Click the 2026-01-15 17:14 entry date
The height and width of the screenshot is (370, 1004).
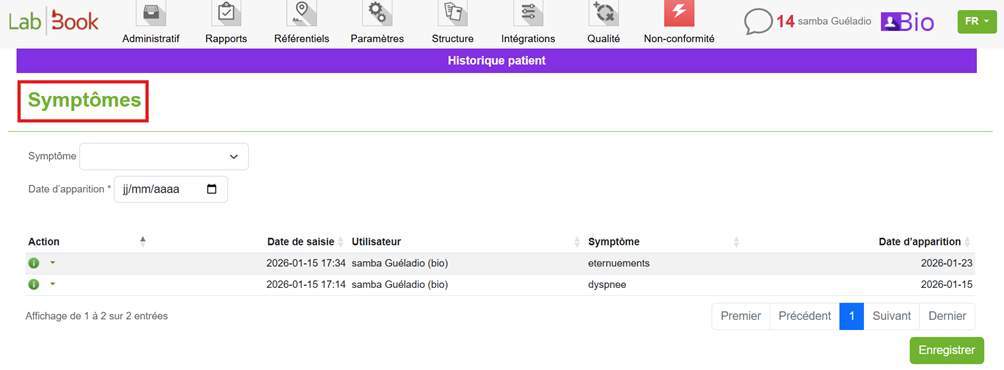(x=306, y=284)
